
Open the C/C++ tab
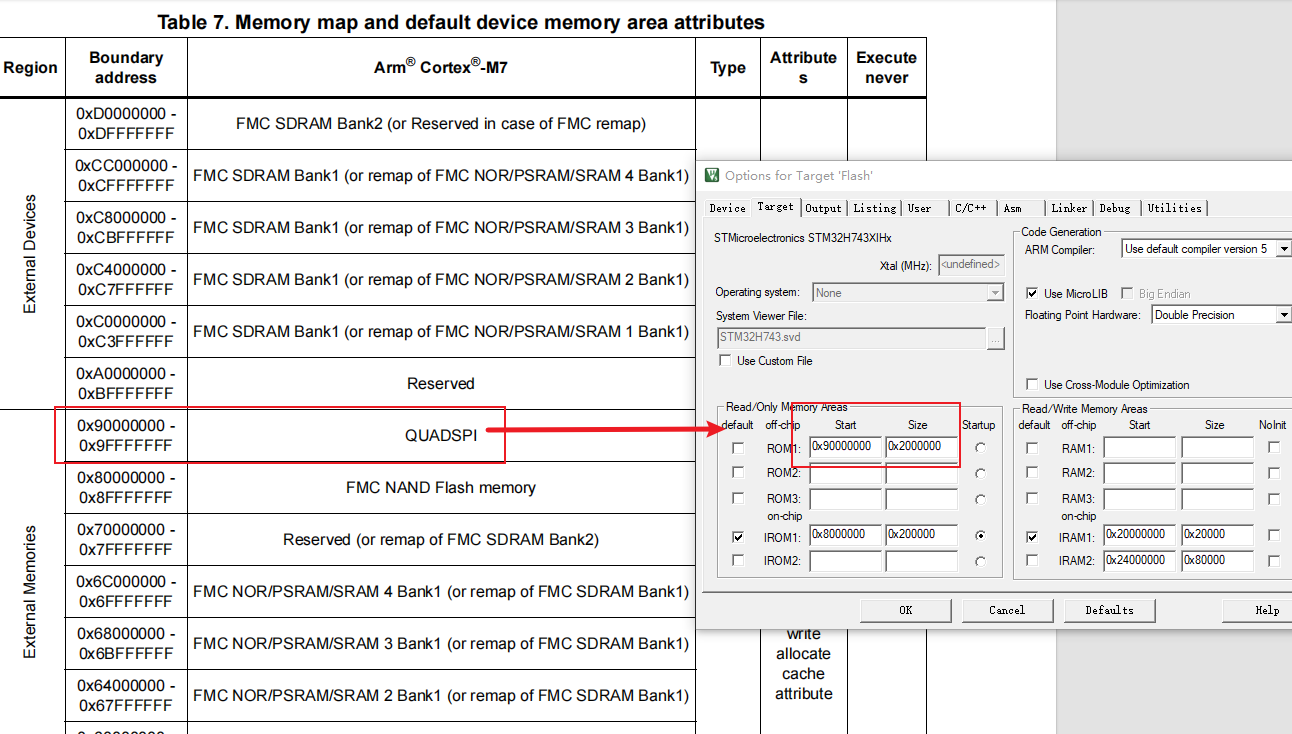point(970,208)
